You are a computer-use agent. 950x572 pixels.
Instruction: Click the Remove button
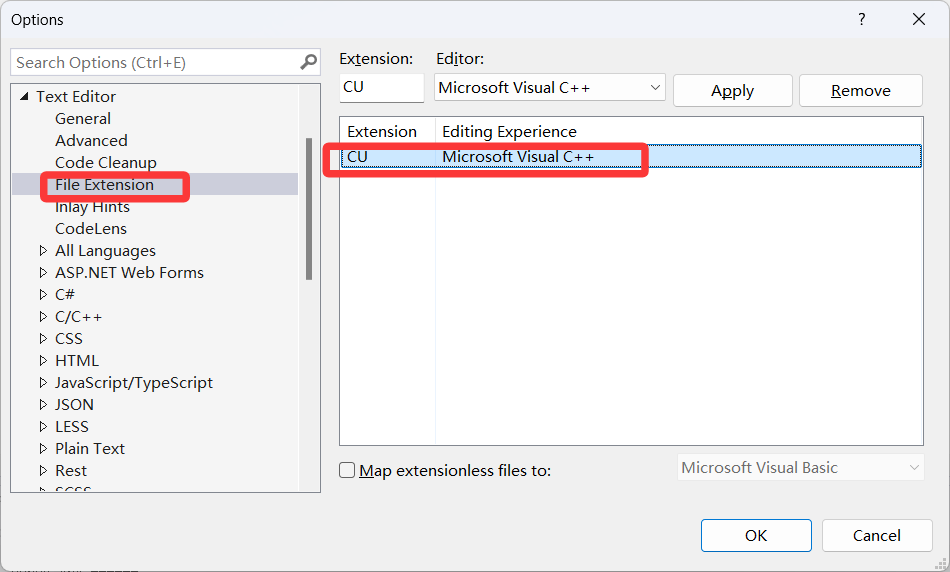click(861, 91)
